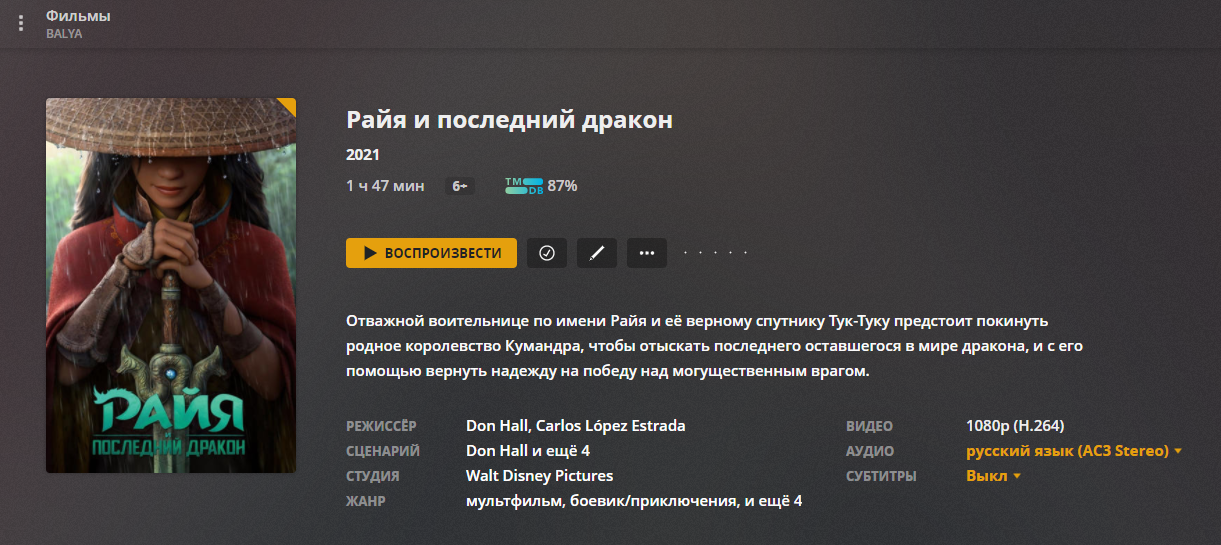Open the ellipsis more actions button
The width and height of the screenshot is (1221, 545).
pos(647,253)
